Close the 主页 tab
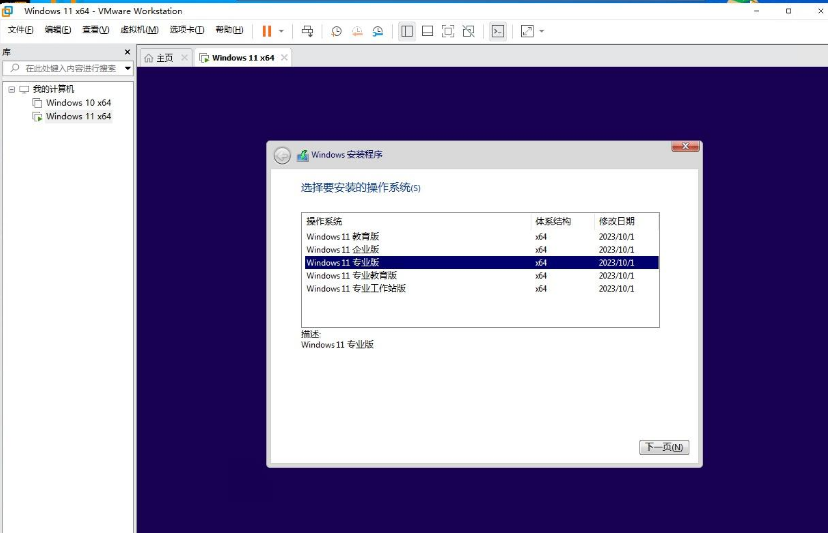This screenshot has height=533, width=828. (184, 58)
